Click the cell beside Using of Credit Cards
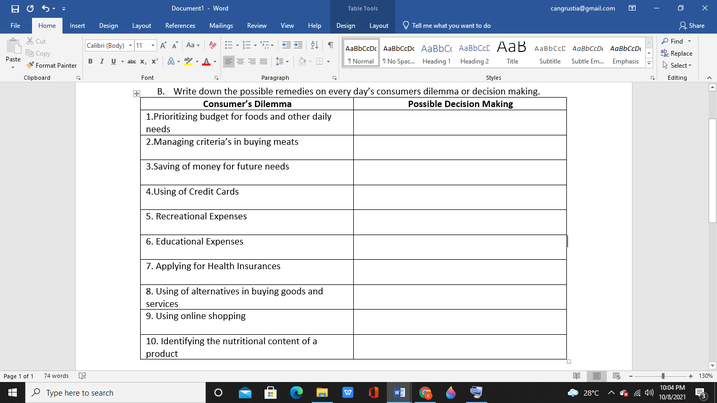The image size is (717, 403). (x=460, y=197)
